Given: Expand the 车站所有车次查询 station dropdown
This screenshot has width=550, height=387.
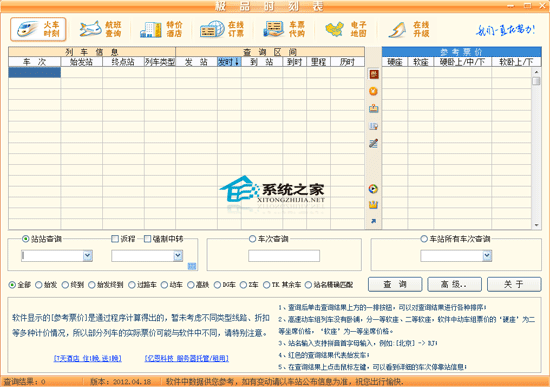Looking at the screenshot, I should 487,256.
